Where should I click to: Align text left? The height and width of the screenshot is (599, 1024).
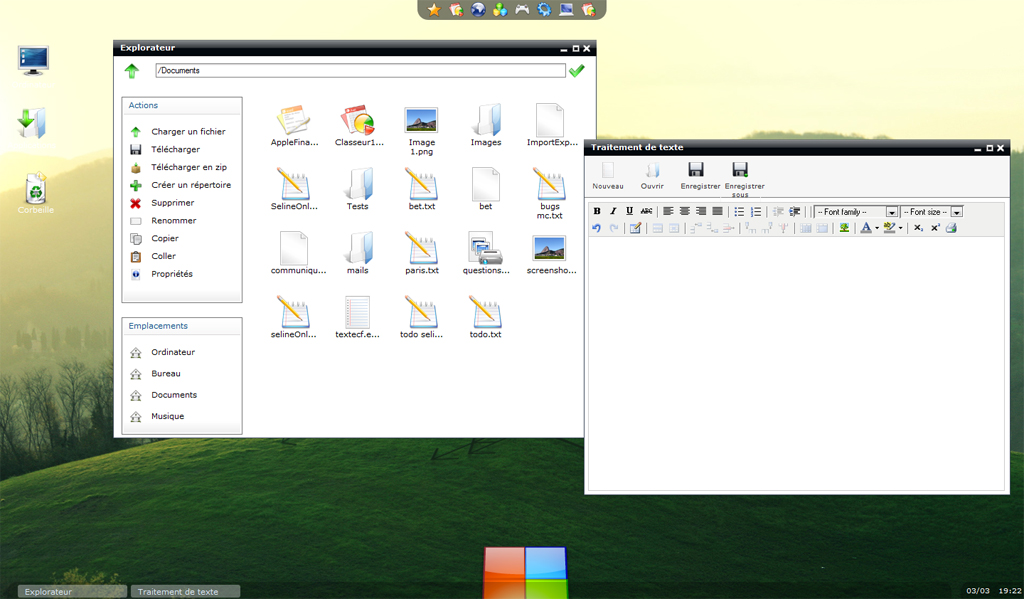click(x=667, y=212)
